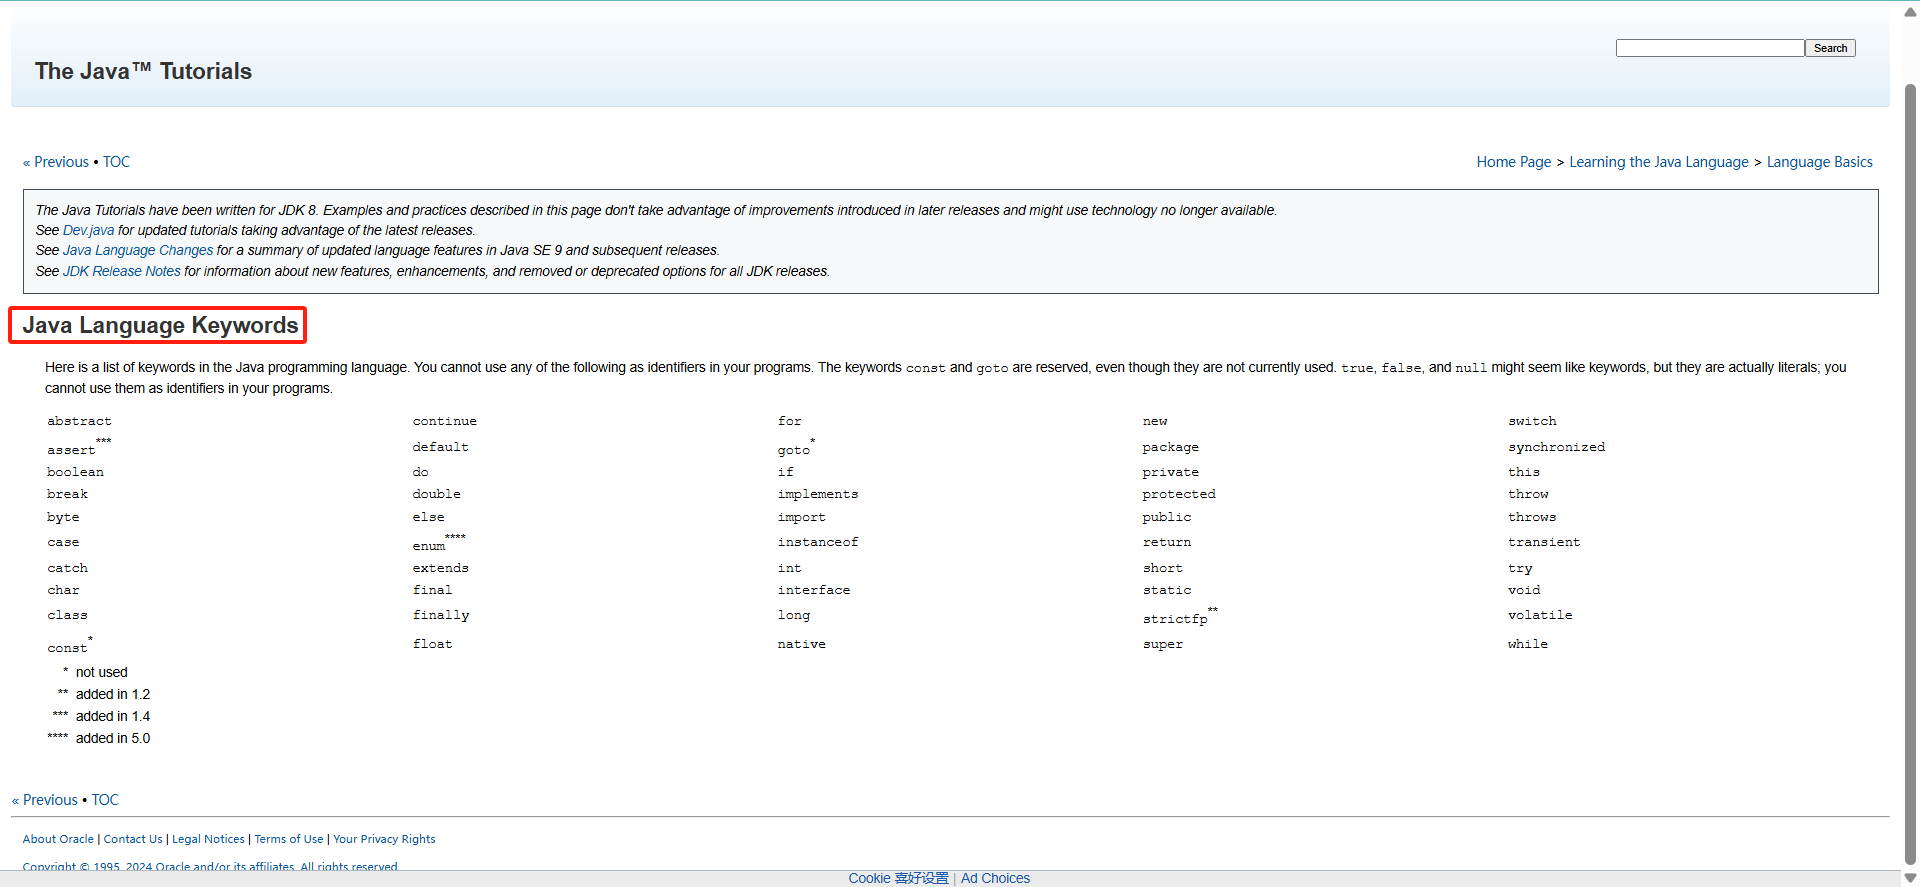The width and height of the screenshot is (1920, 887).
Task: Open Java Language Changes link
Action: coord(138,250)
